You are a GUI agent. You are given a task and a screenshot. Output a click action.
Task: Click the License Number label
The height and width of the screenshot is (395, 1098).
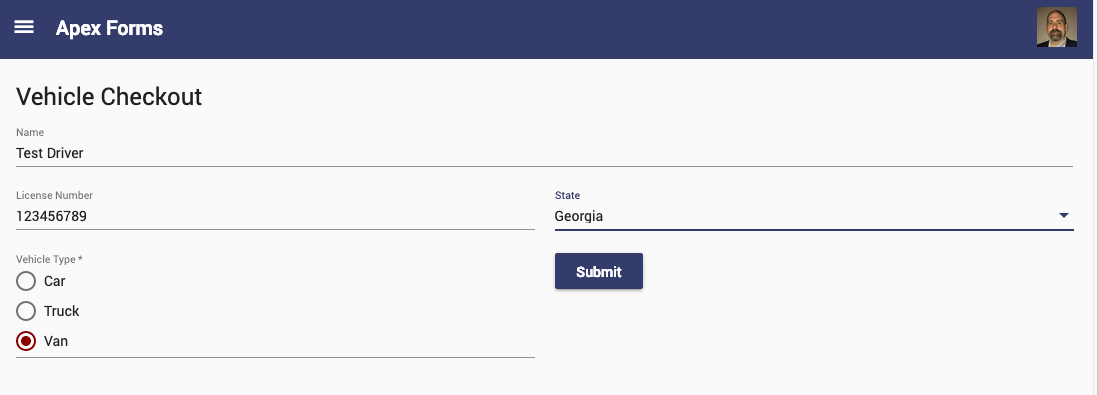pos(55,195)
